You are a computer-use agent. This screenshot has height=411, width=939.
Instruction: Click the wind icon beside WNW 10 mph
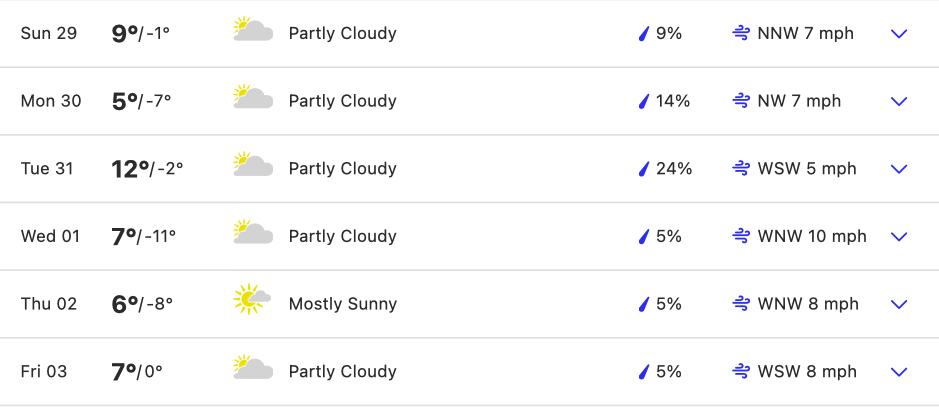point(741,237)
